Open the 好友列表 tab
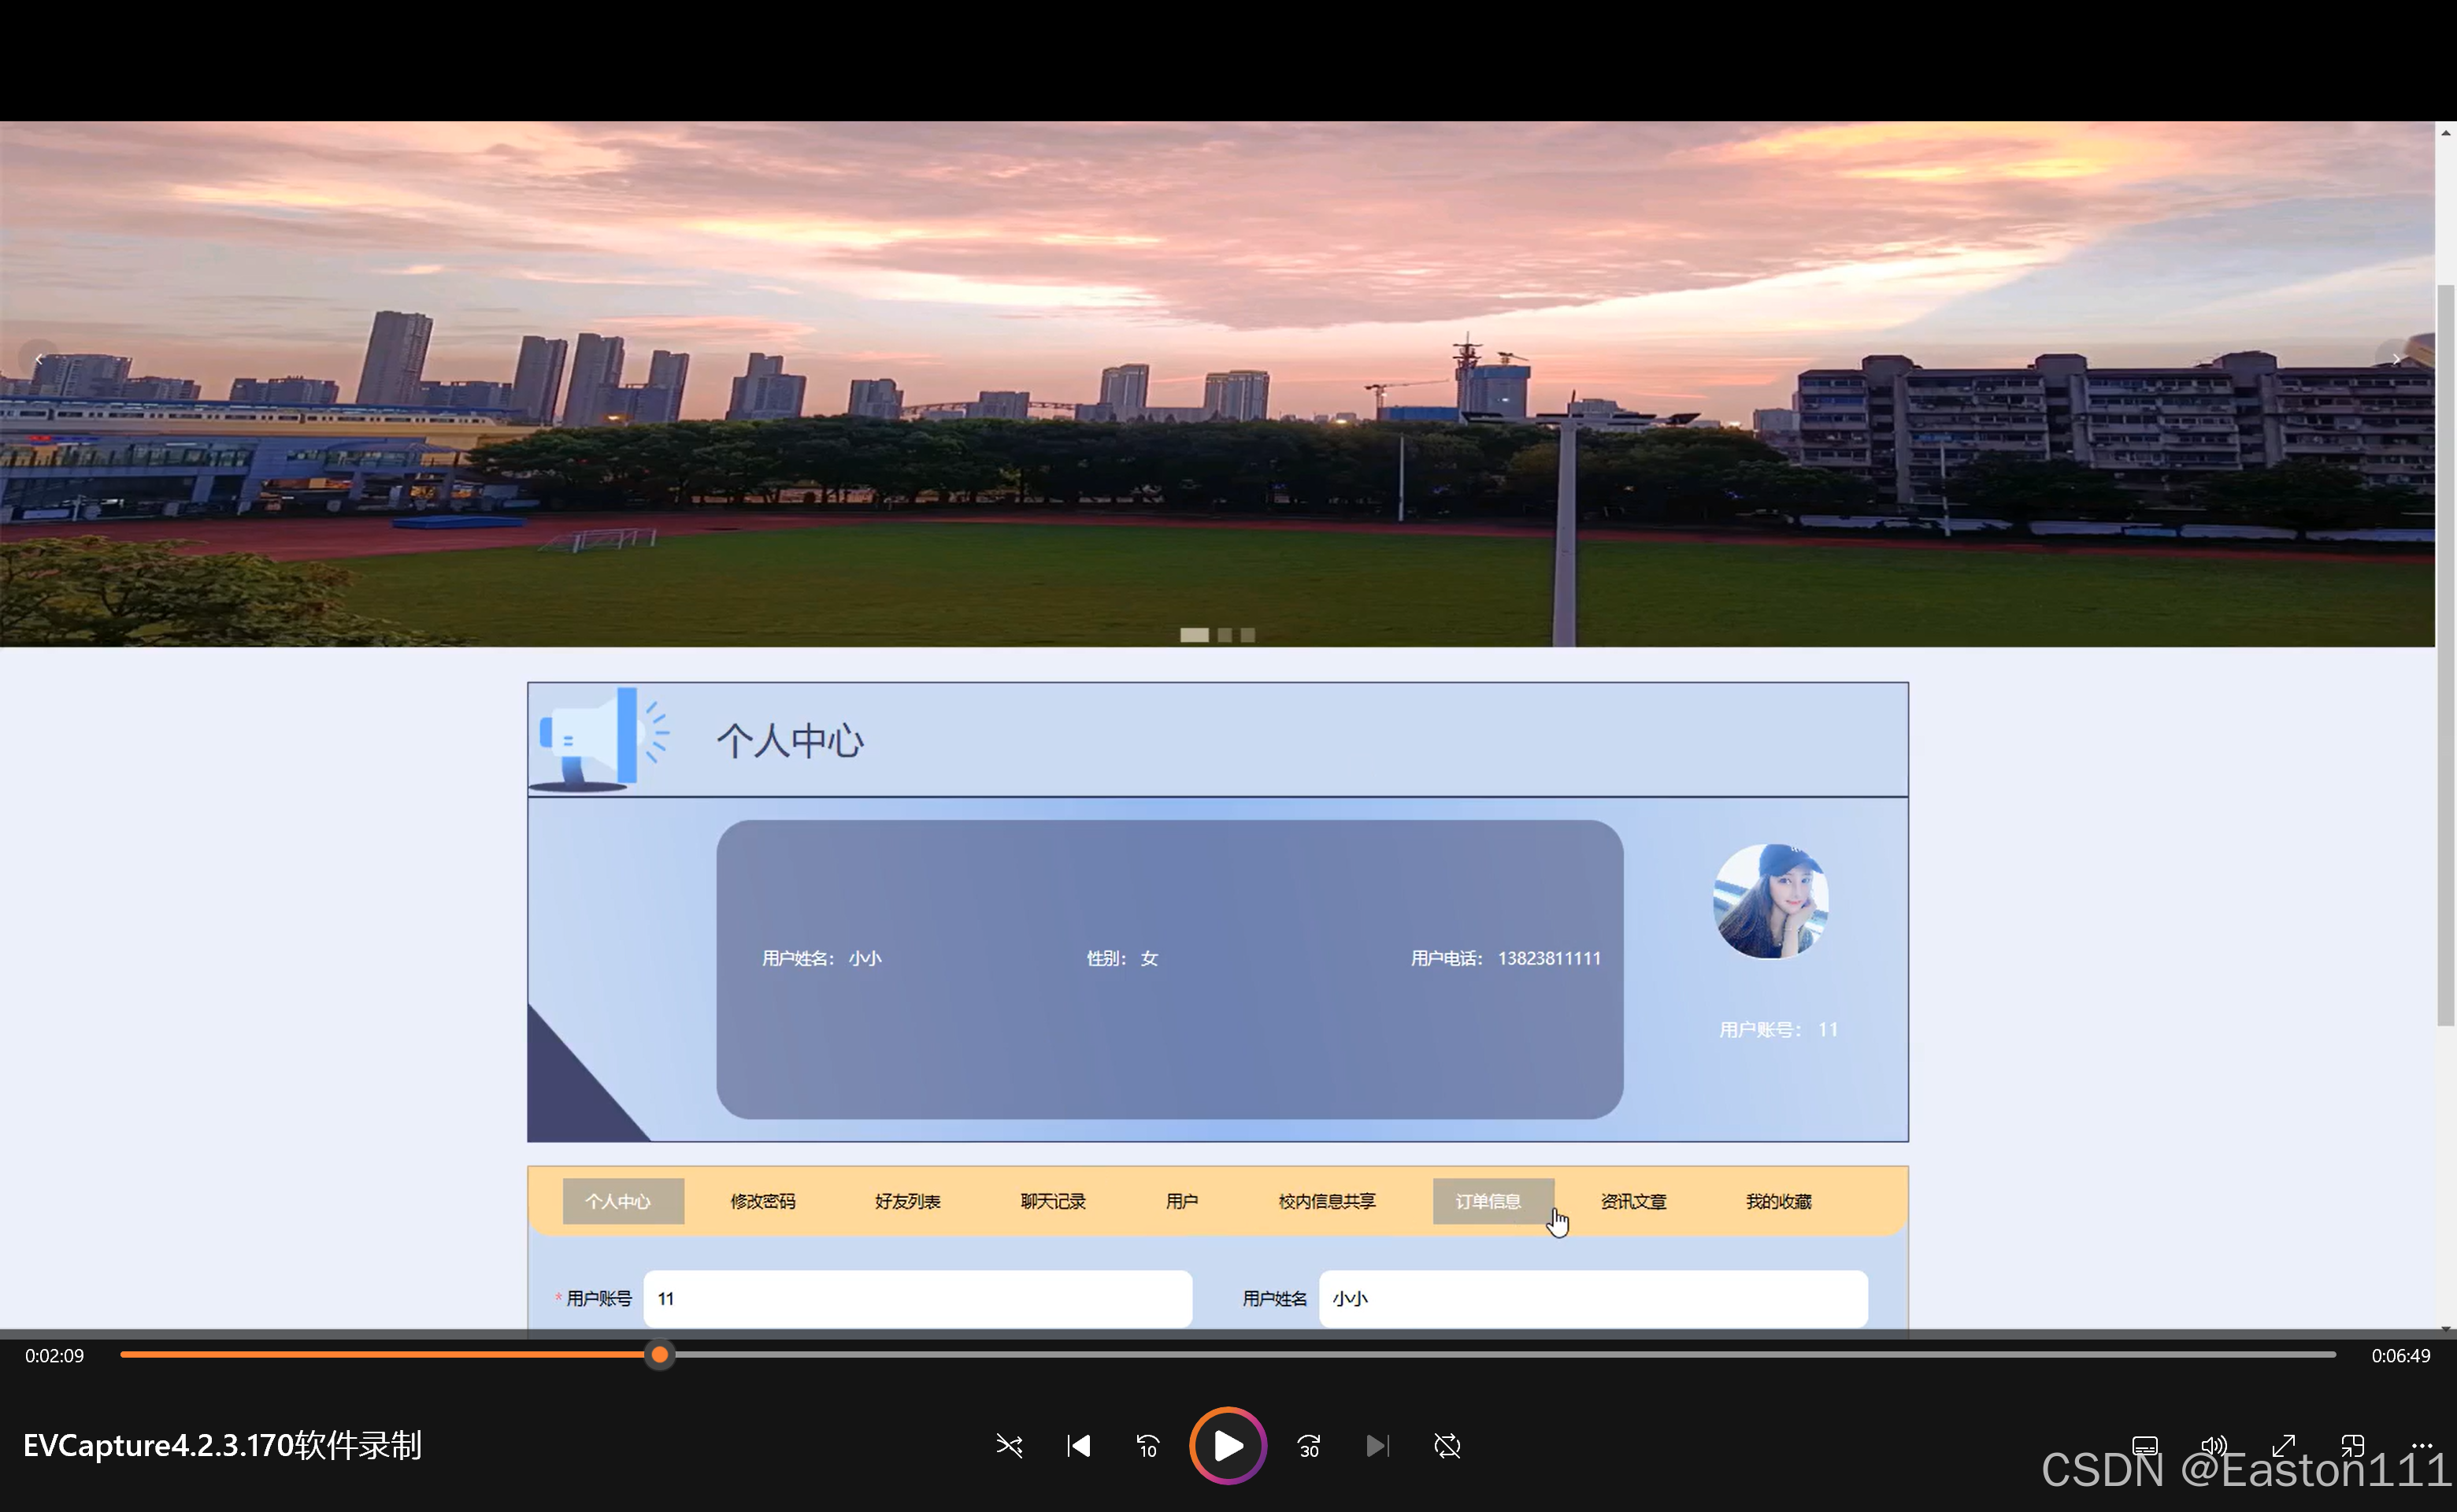The image size is (2457, 1512). point(907,1201)
